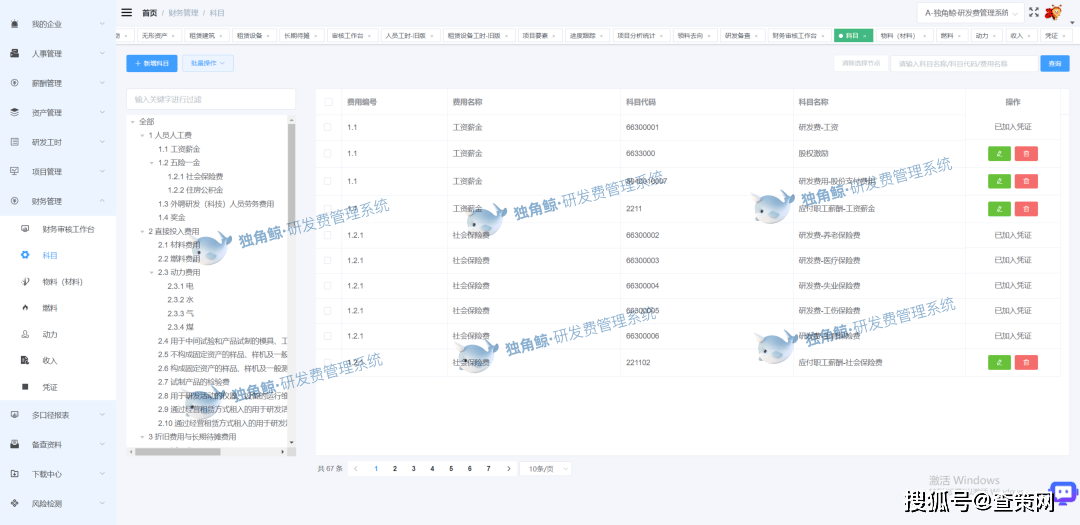Click the green edit icon for code 6633000
Image resolution: width=1080 pixels, height=525 pixels.
(x=999, y=153)
